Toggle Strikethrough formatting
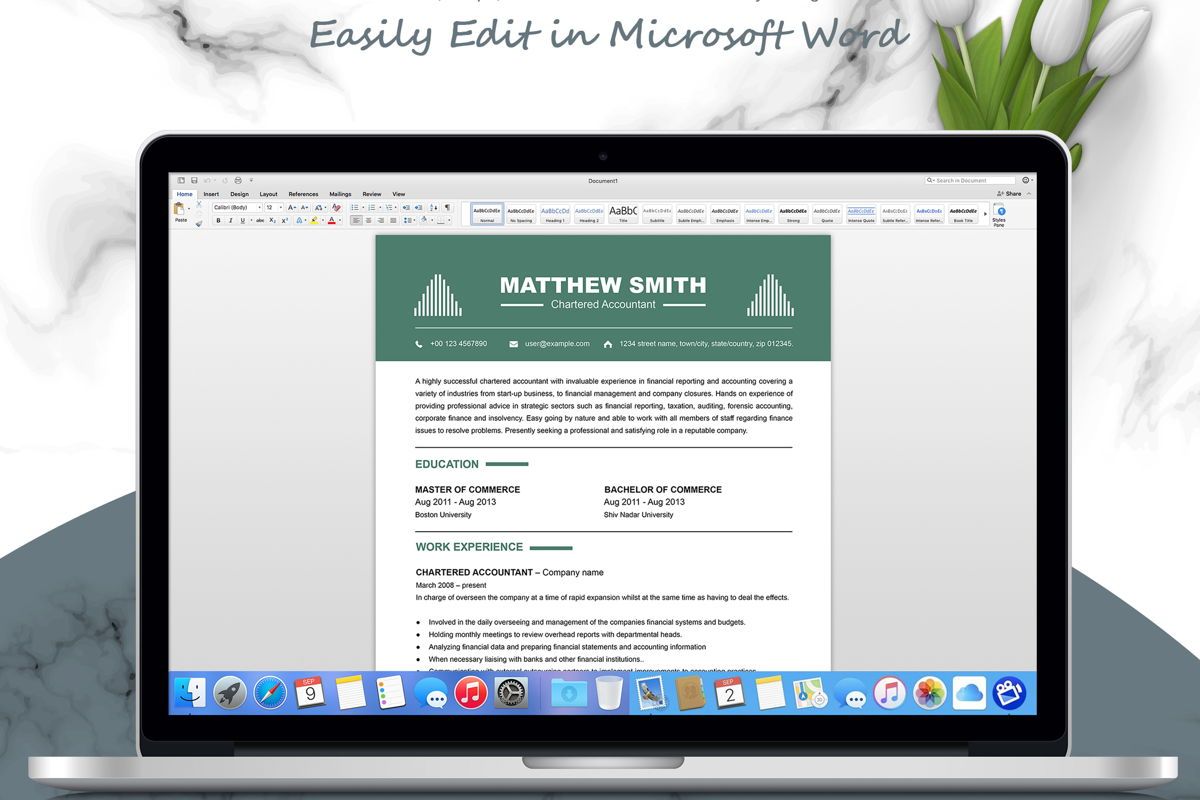 259,220
